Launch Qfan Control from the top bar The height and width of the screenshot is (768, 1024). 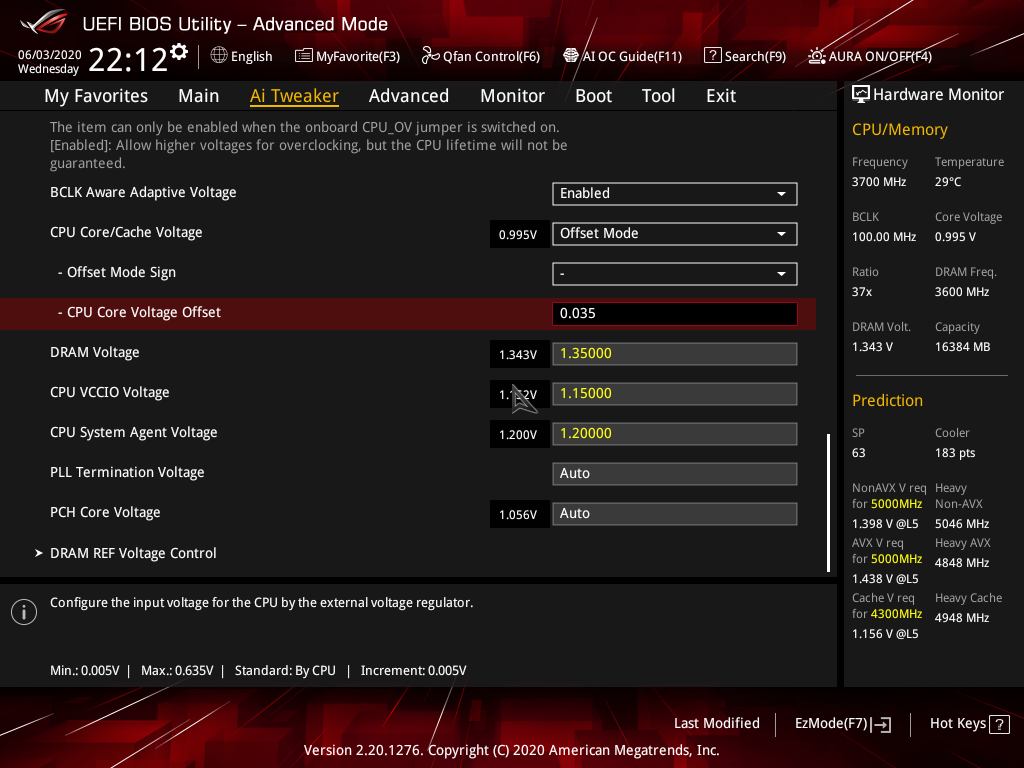pyautogui.click(x=480, y=56)
